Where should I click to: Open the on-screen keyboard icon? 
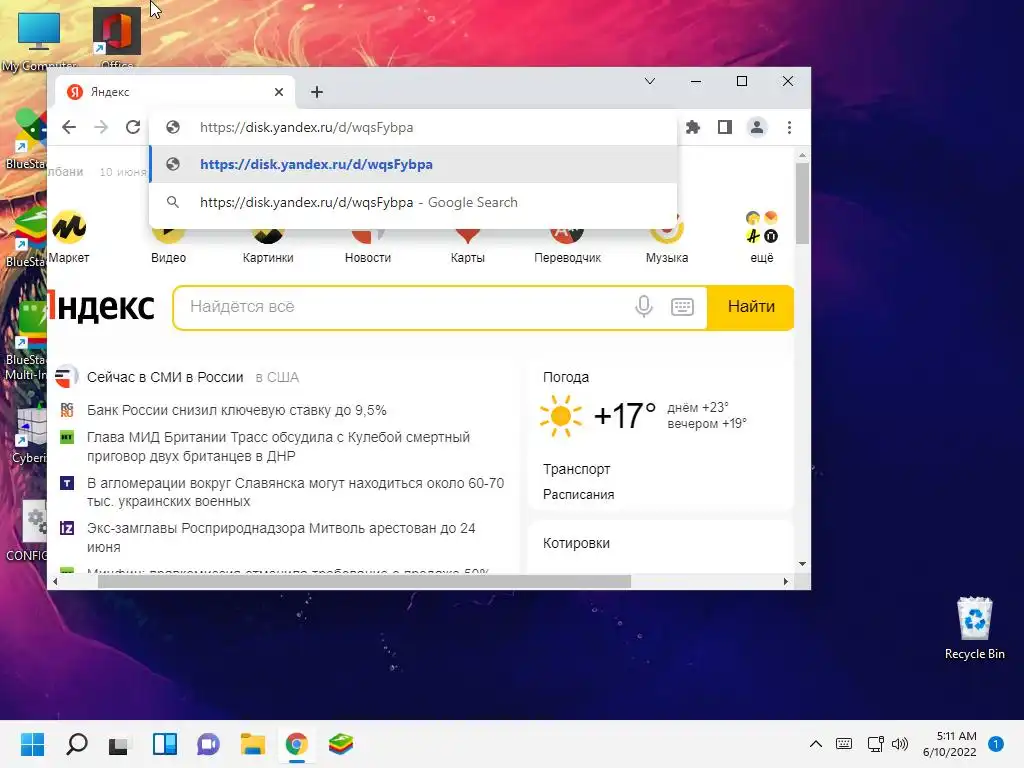[682, 307]
